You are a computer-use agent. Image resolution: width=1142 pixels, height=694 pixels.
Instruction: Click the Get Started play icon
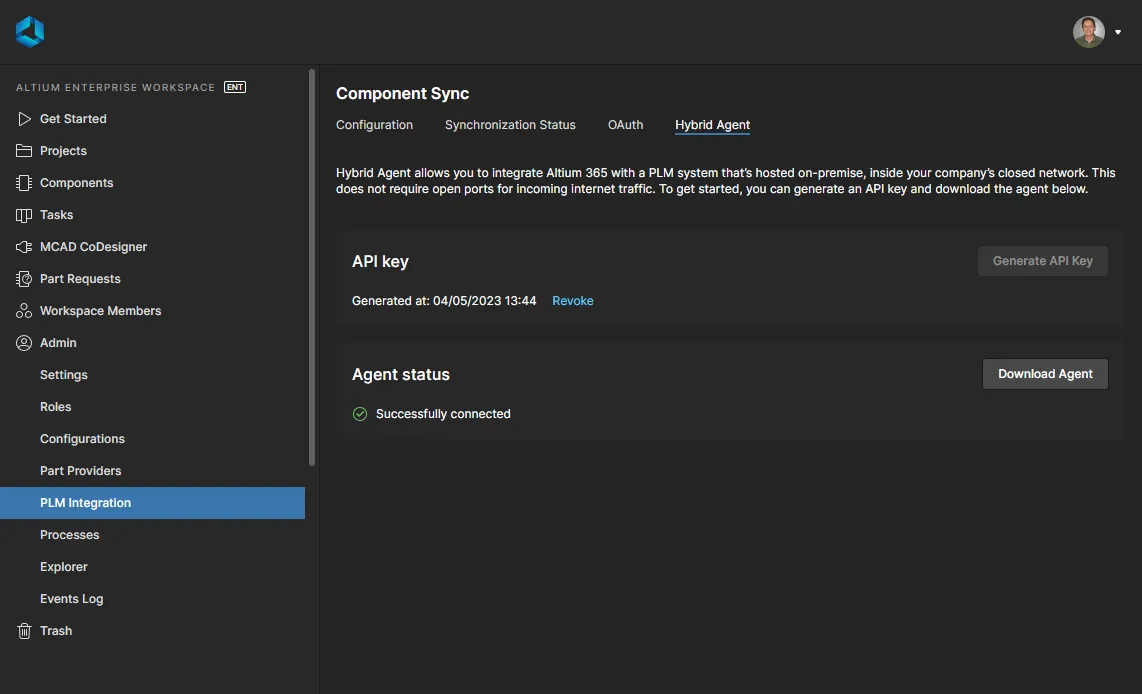[24, 119]
